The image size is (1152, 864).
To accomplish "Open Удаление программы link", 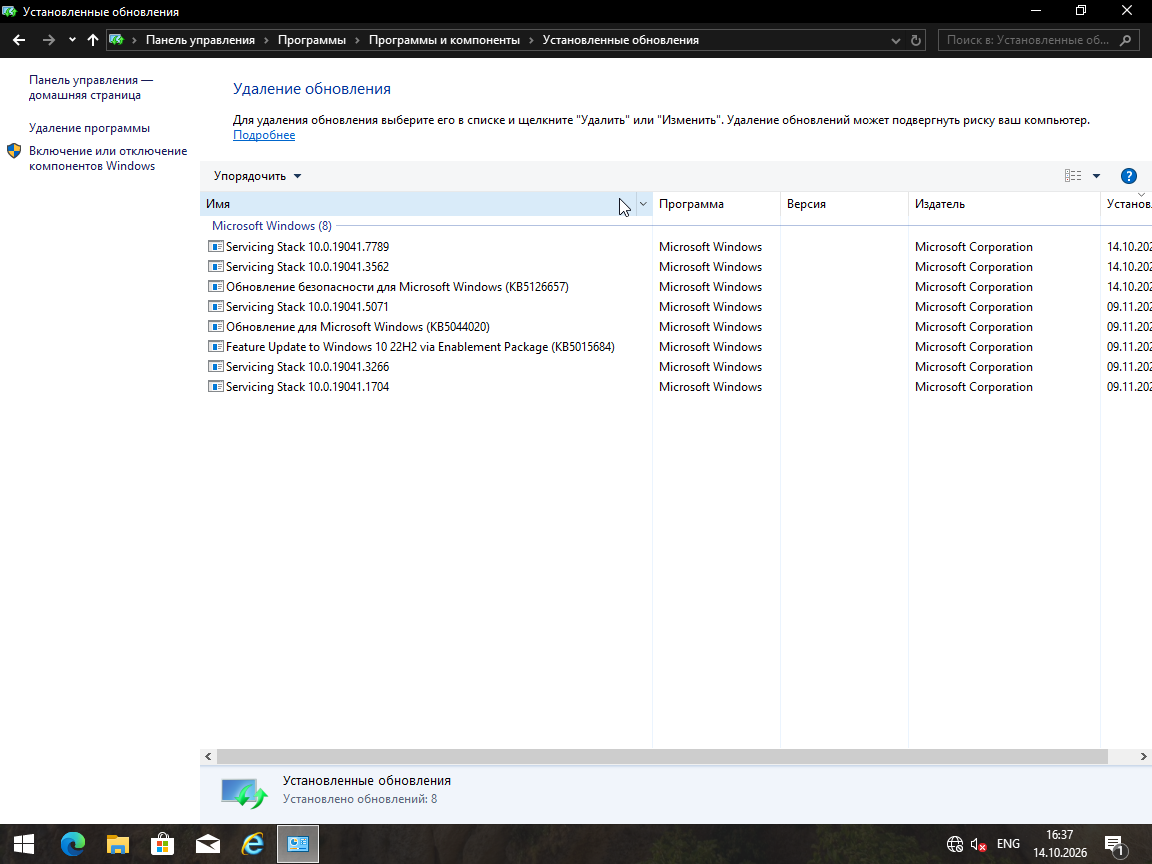I will 89,128.
